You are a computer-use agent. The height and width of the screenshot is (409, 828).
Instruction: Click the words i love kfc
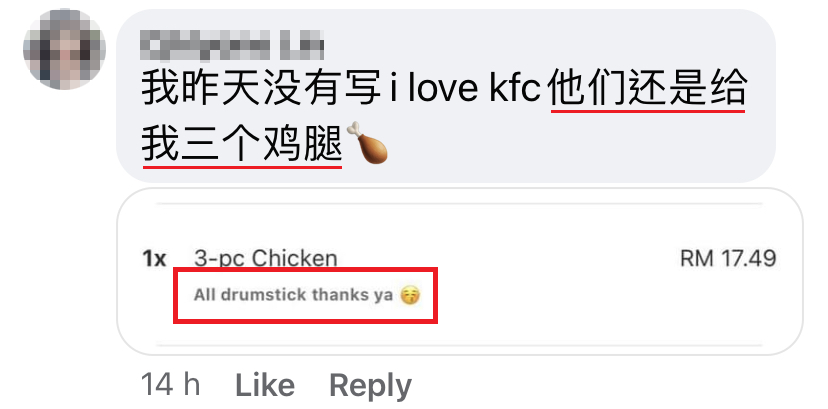464,89
